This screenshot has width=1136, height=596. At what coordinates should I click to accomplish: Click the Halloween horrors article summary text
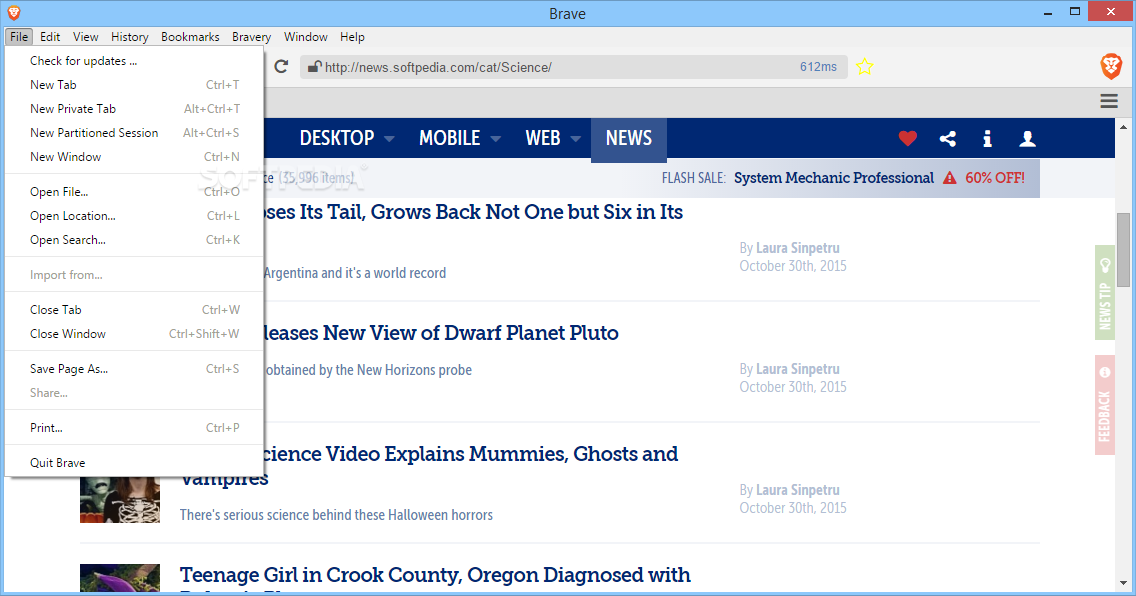click(x=336, y=515)
